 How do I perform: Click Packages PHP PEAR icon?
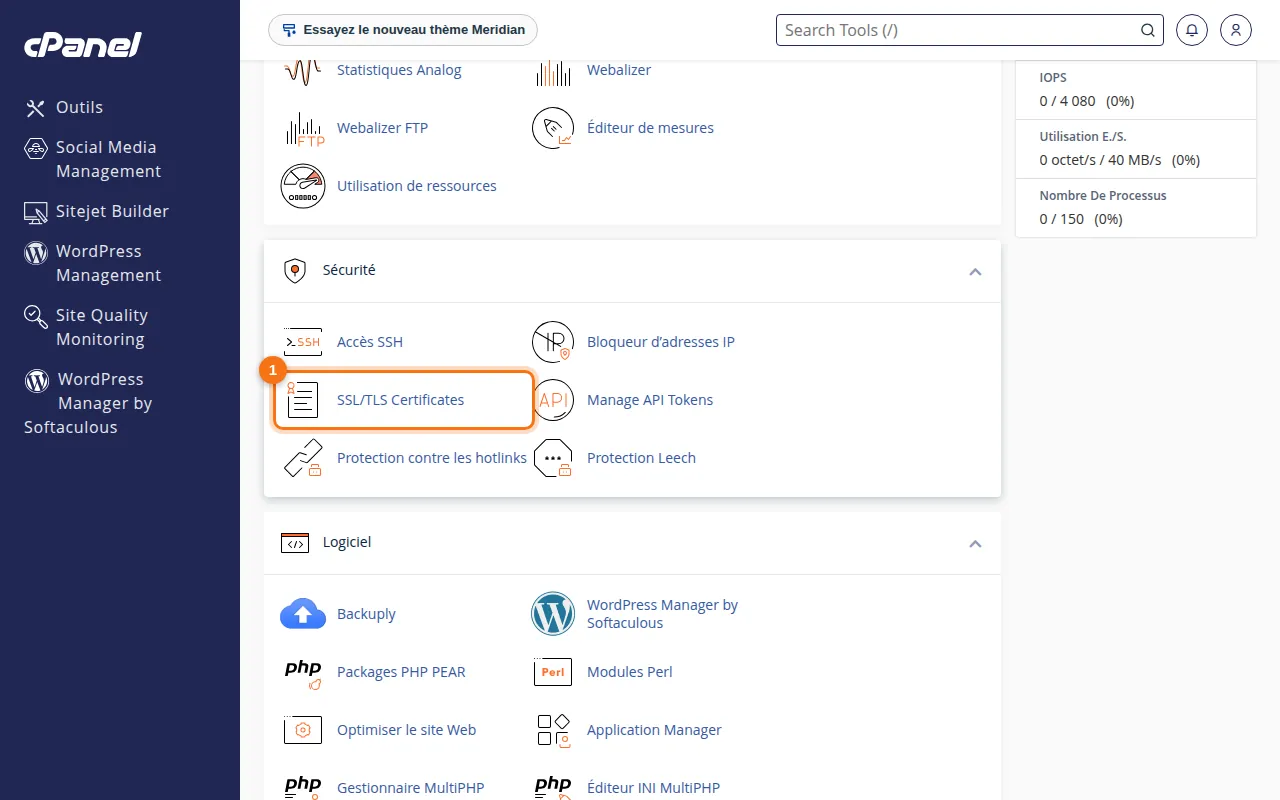pyautogui.click(x=303, y=672)
